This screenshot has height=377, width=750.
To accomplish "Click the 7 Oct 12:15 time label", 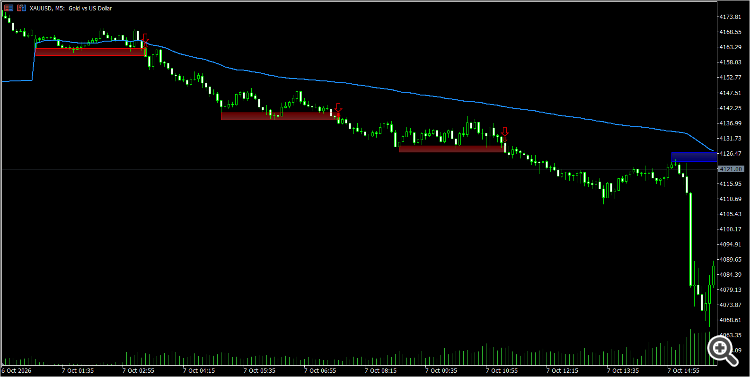I will coord(563,370).
